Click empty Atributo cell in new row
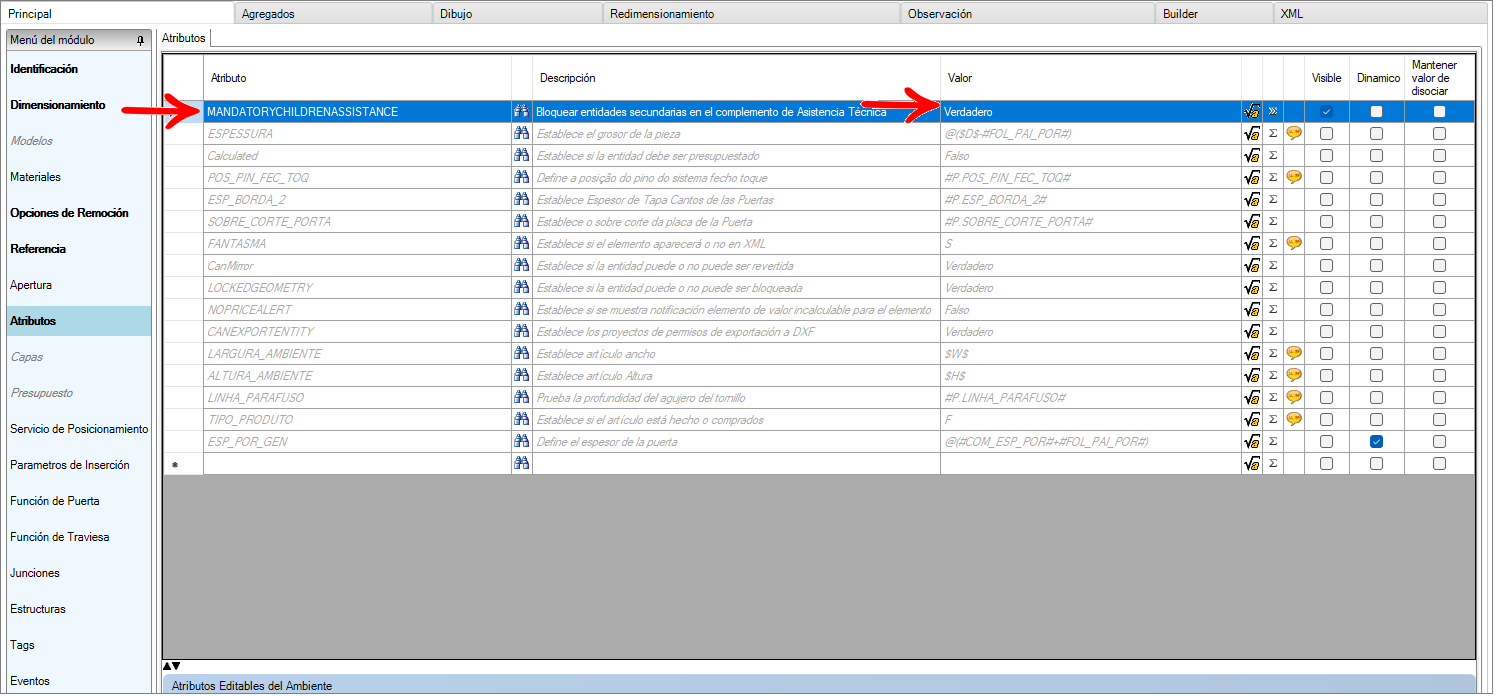 click(x=356, y=464)
